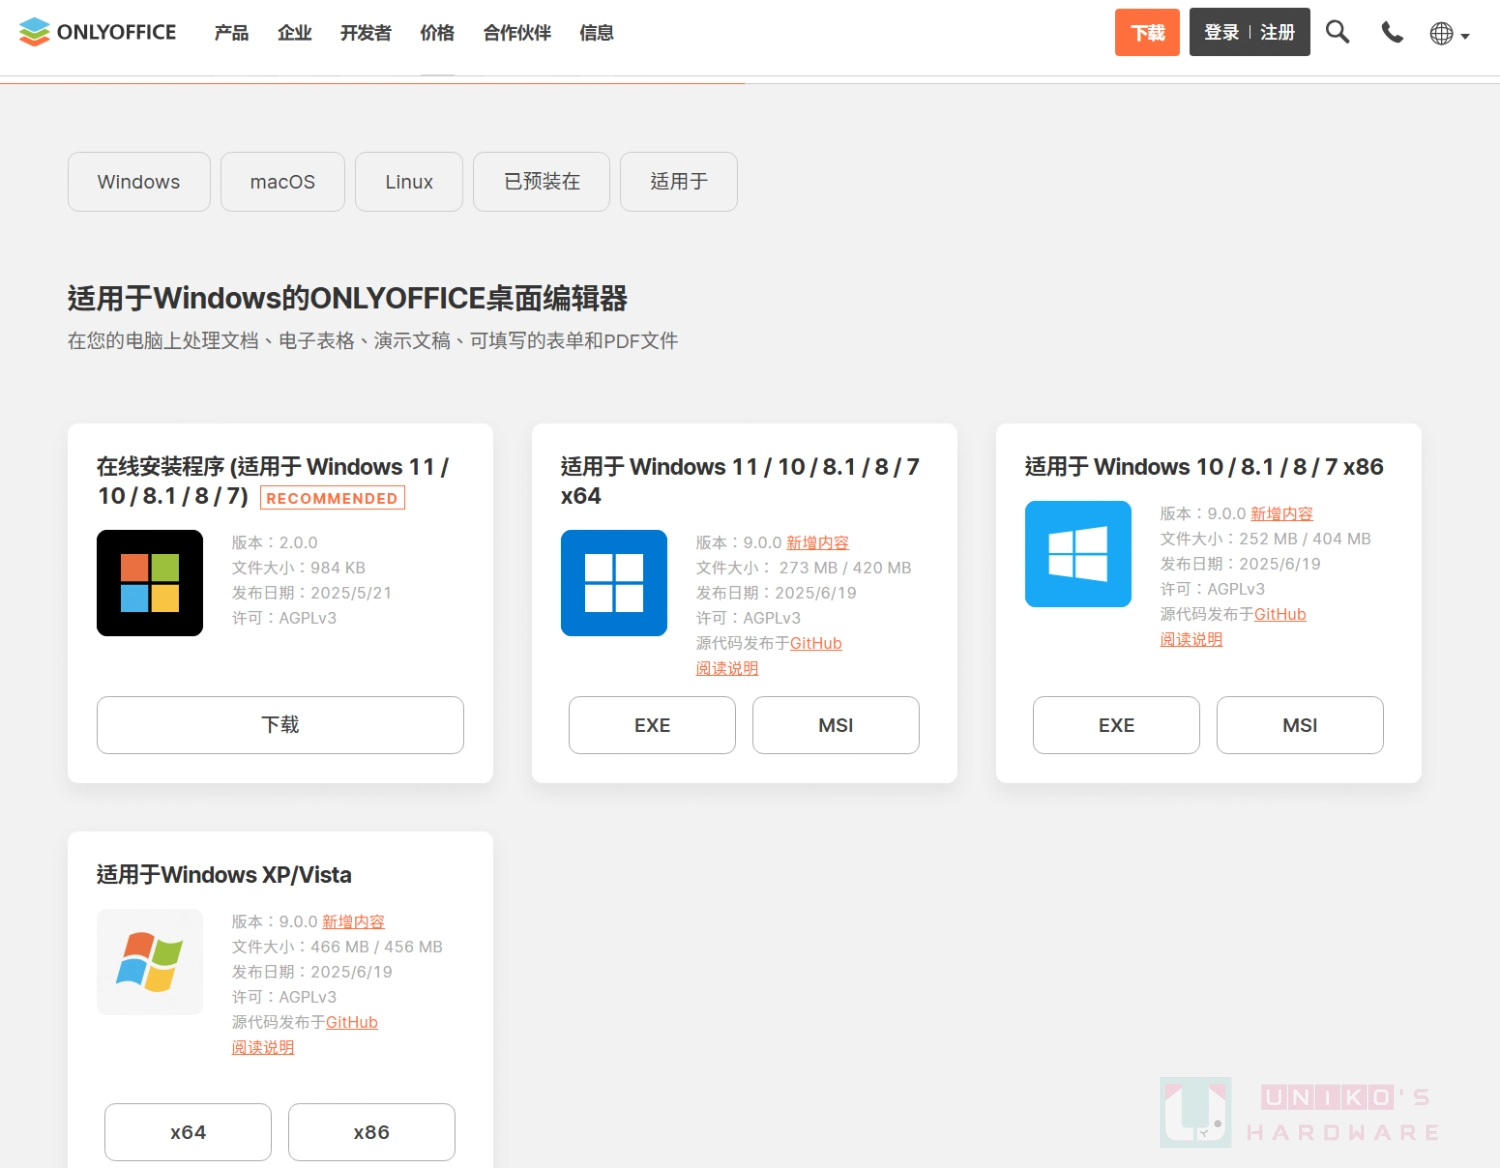Click heading 适用于Windows的ONLYOFFICE桌面编辑器

coord(347,298)
